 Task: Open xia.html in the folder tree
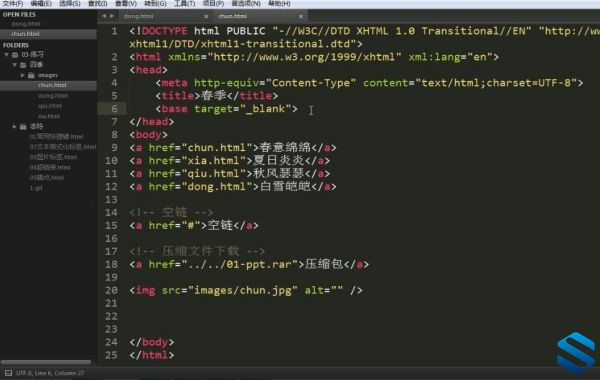coord(49,116)
